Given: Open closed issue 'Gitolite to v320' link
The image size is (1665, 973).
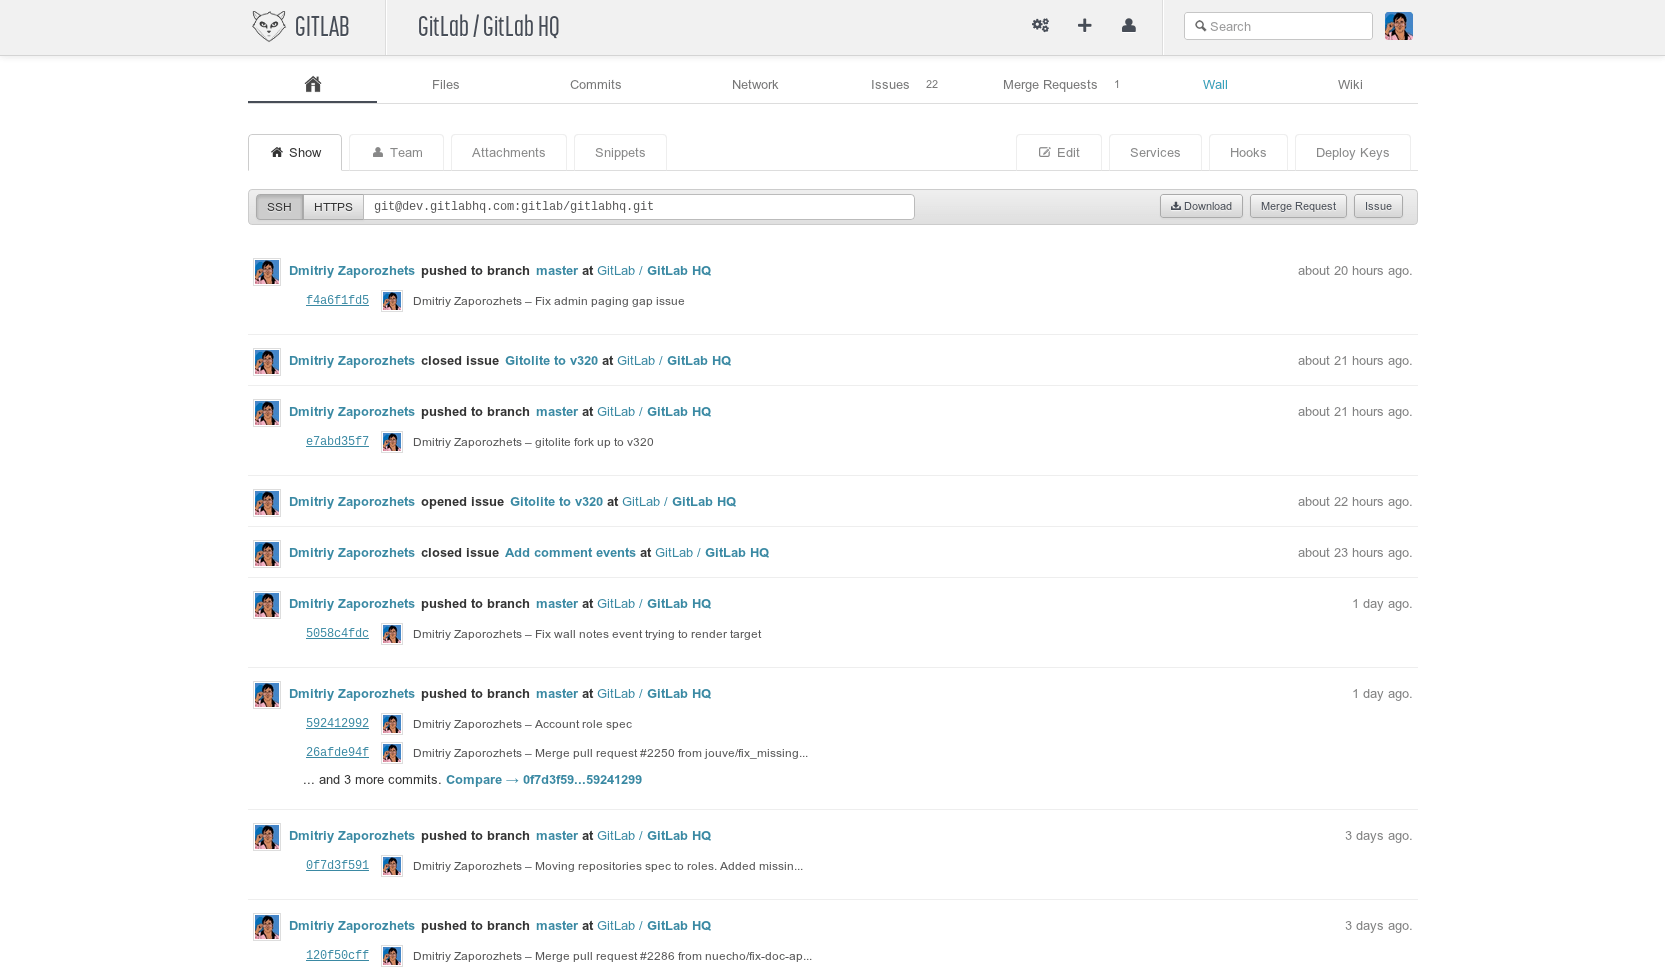Looking at the screenshot, I should point(551,361).
